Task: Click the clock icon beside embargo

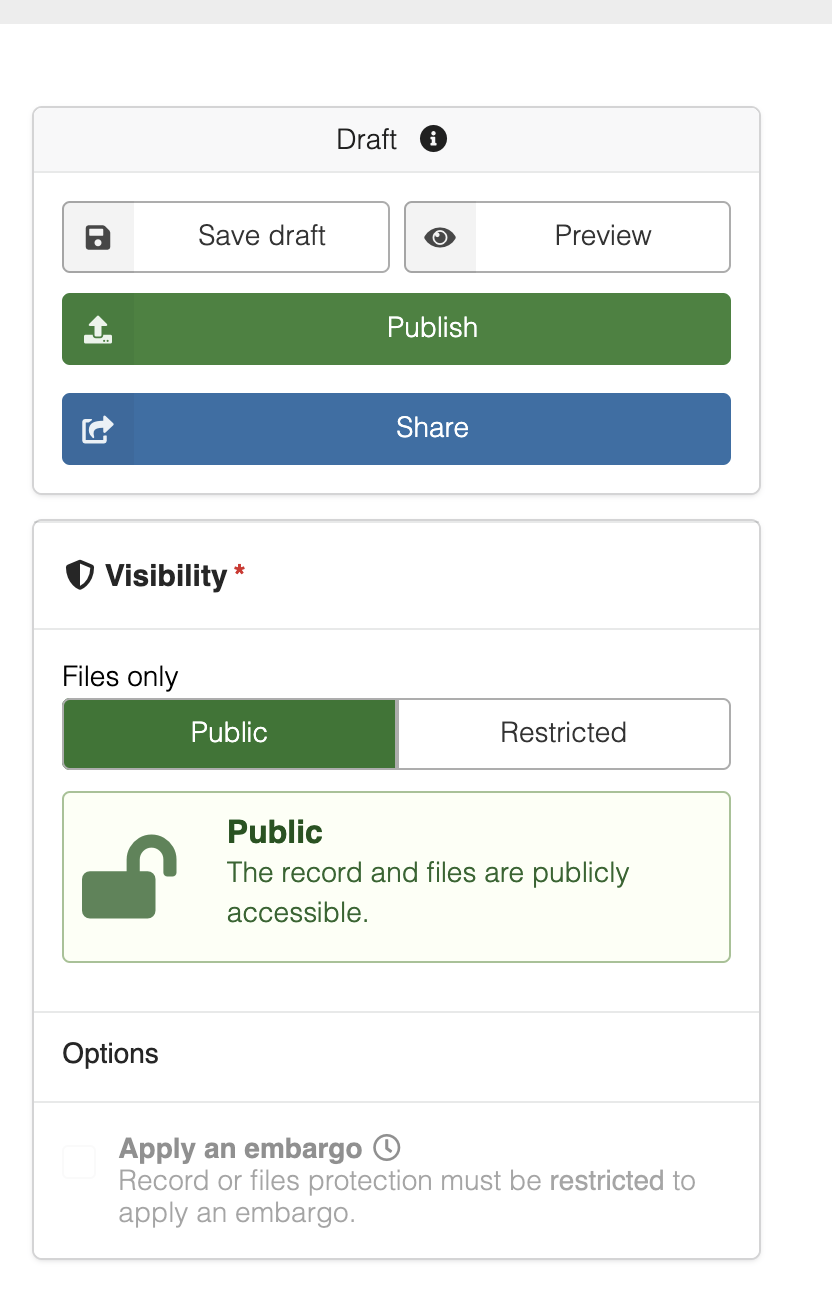Action: coord(386,1146)
